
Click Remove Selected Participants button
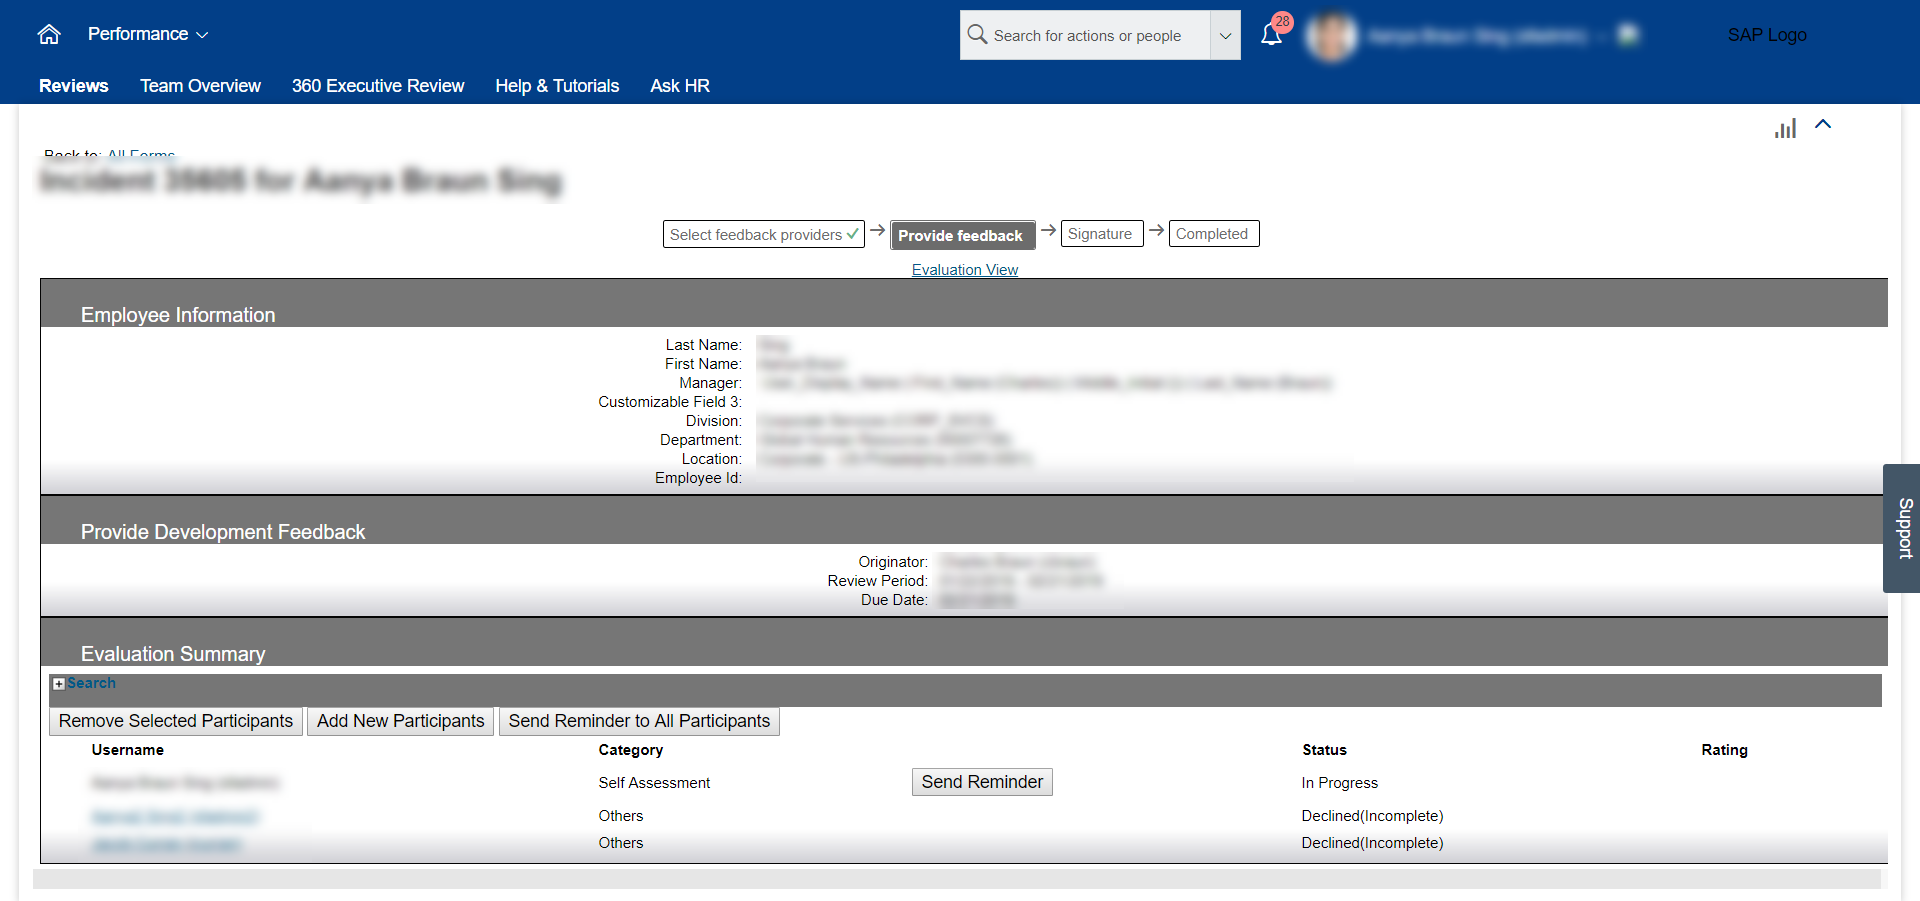coord(176,721)
